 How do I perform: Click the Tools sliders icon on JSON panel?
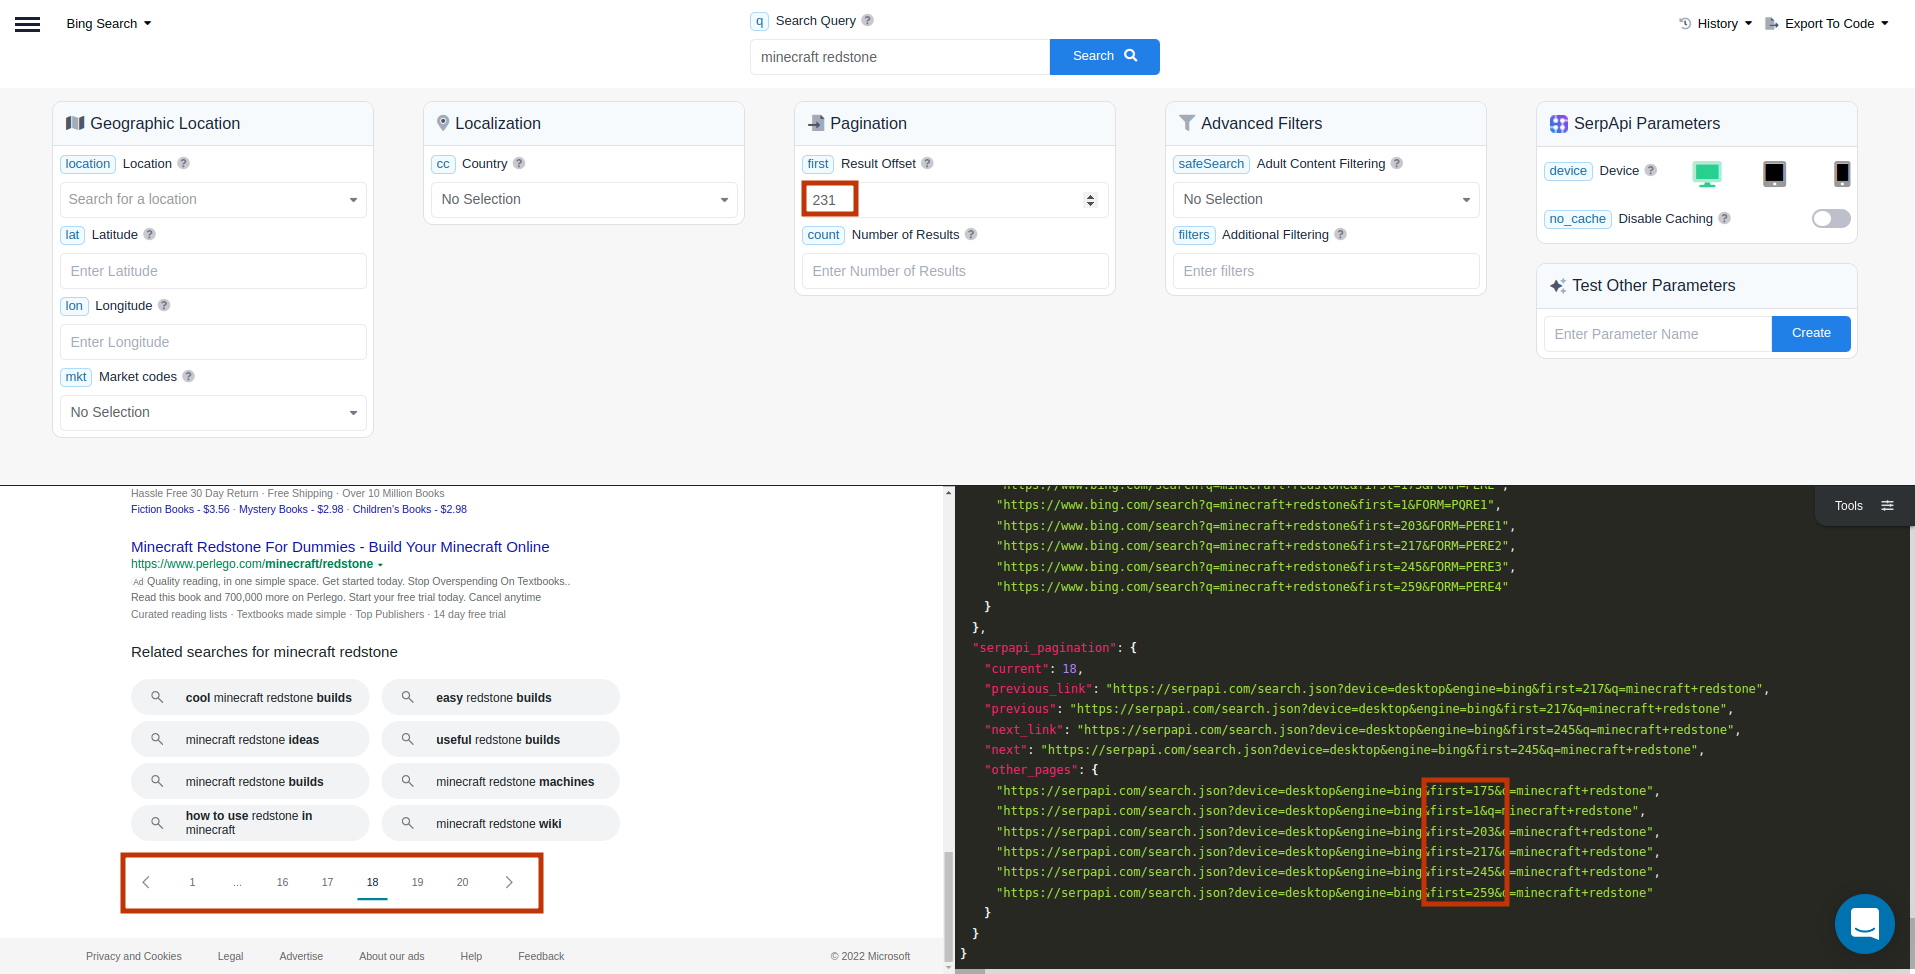pyautogui.click(x=1888, y=505)
